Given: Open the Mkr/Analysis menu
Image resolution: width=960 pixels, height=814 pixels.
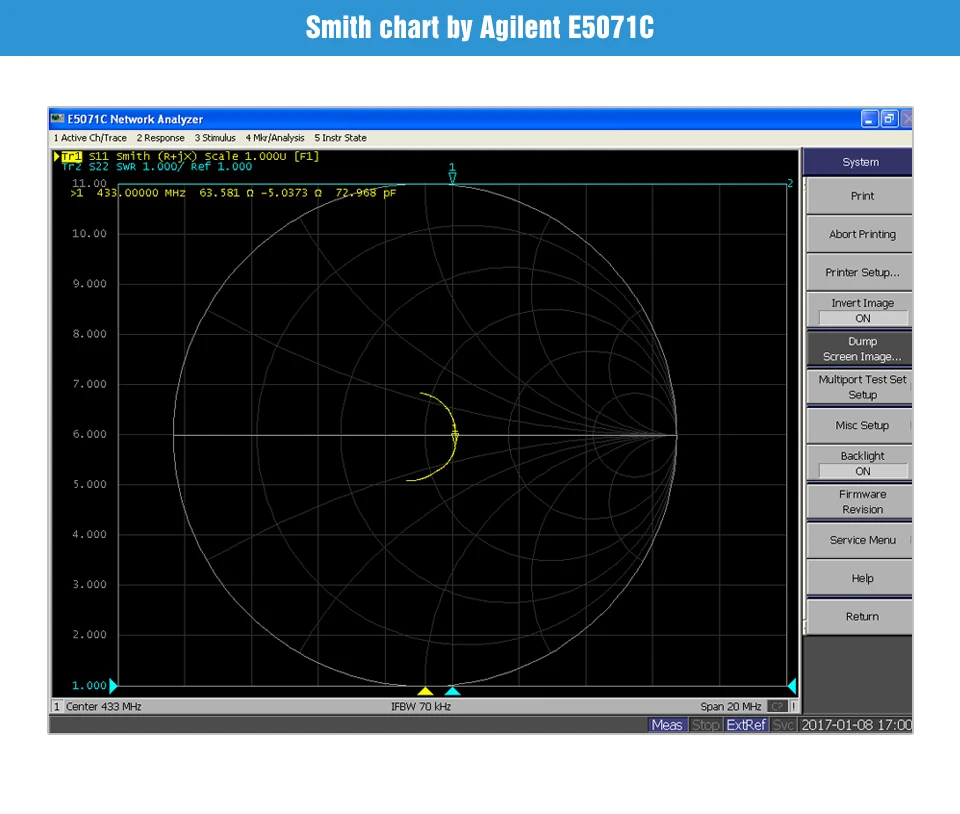Looking at the screenshot, I should [x=275, y=138].
